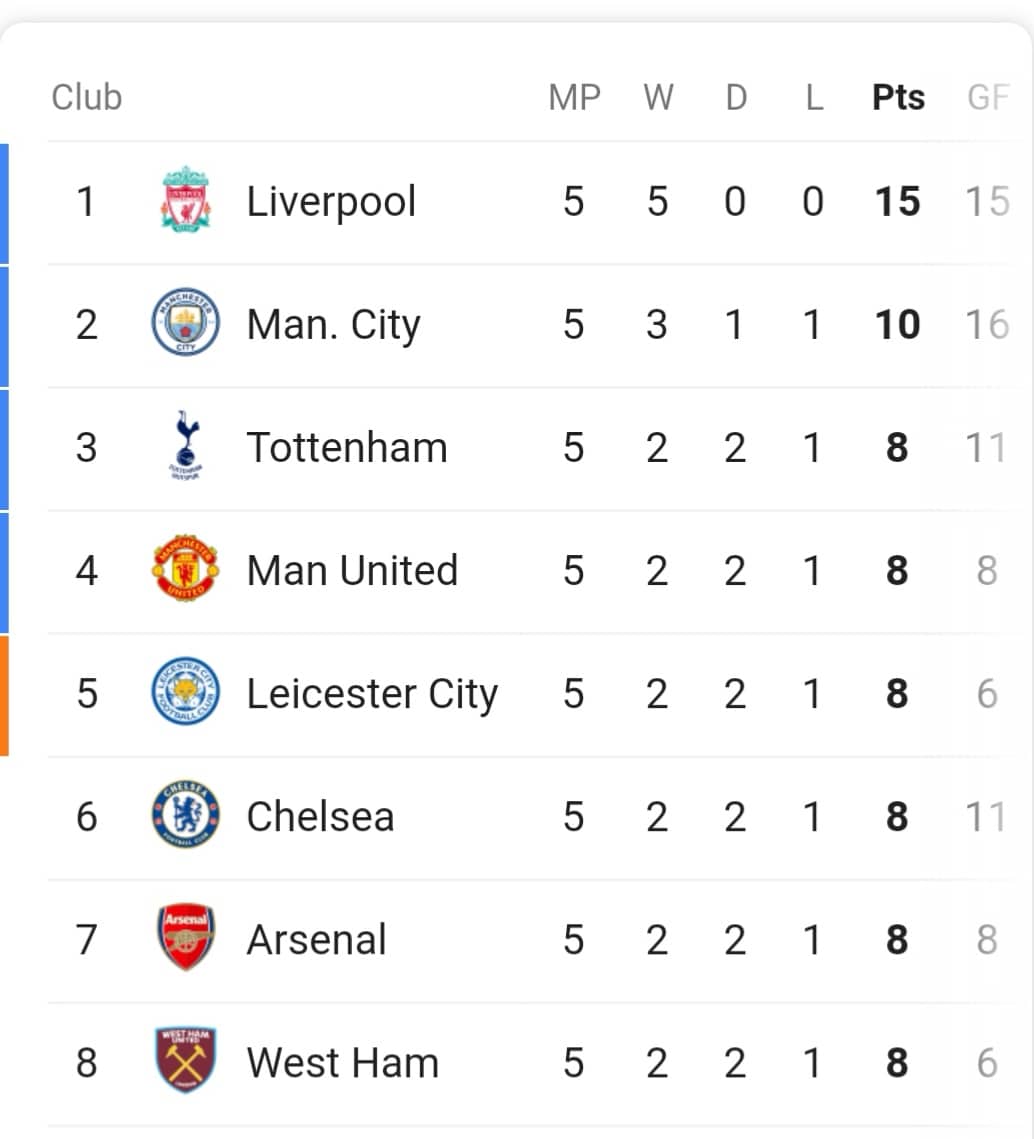Viewport: 1034px width, 1139px height.
Task: Select the Pts column header
Action: click(x=898, y=97)
